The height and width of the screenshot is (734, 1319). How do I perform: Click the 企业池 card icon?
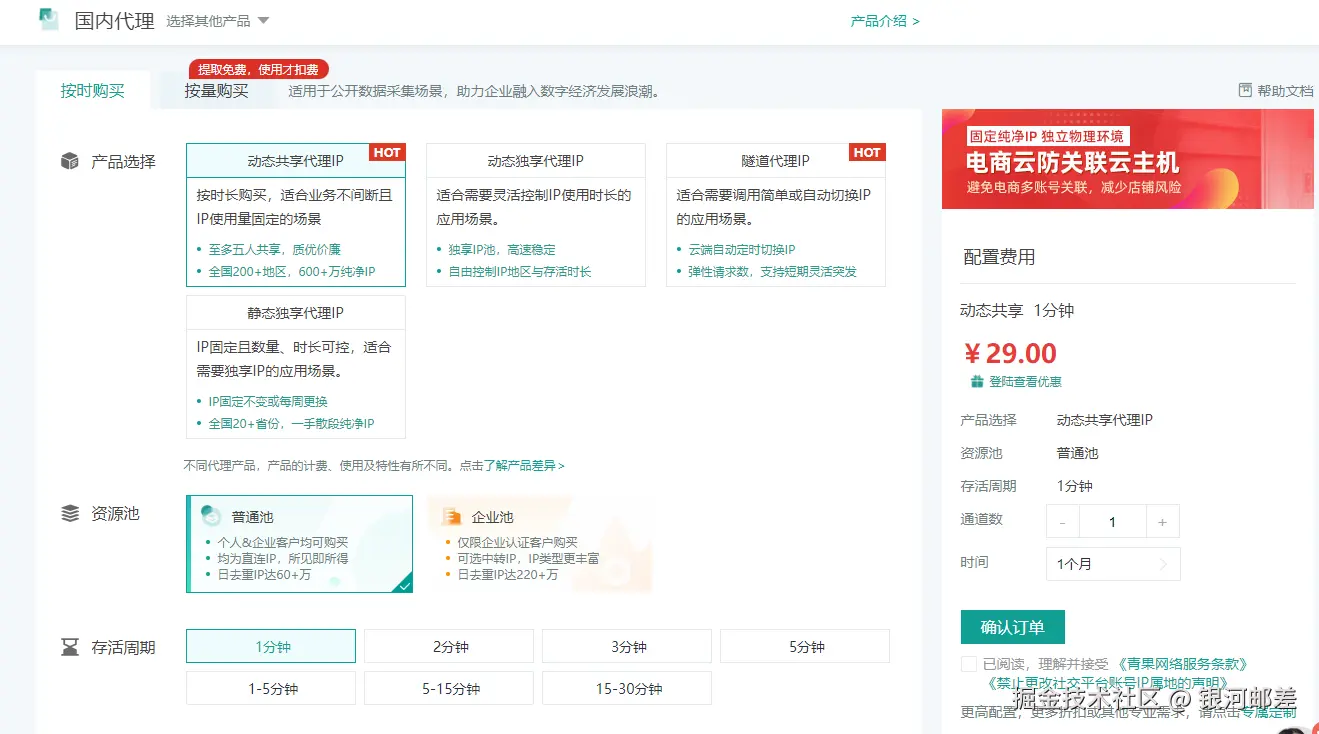click(x=452, y=516)
